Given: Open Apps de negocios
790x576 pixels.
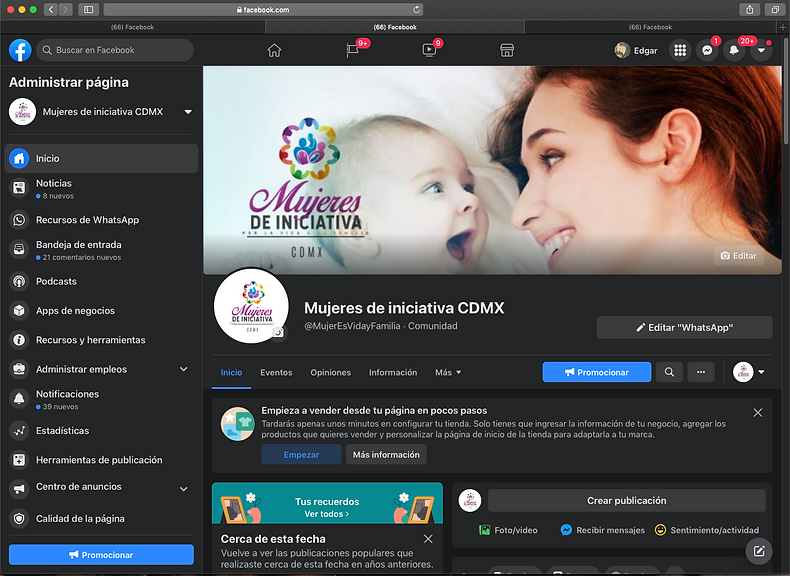Looking at the screenshot, I should 101,310.
